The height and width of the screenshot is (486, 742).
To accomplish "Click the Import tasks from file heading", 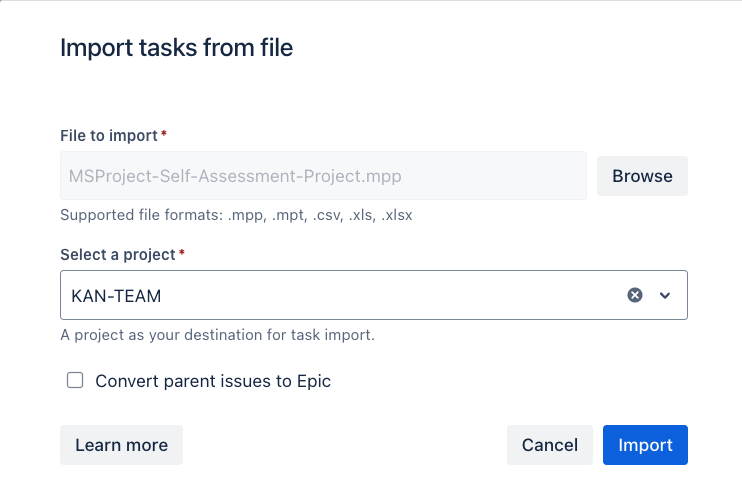I will pyautogui.click(x=177, y=48).
